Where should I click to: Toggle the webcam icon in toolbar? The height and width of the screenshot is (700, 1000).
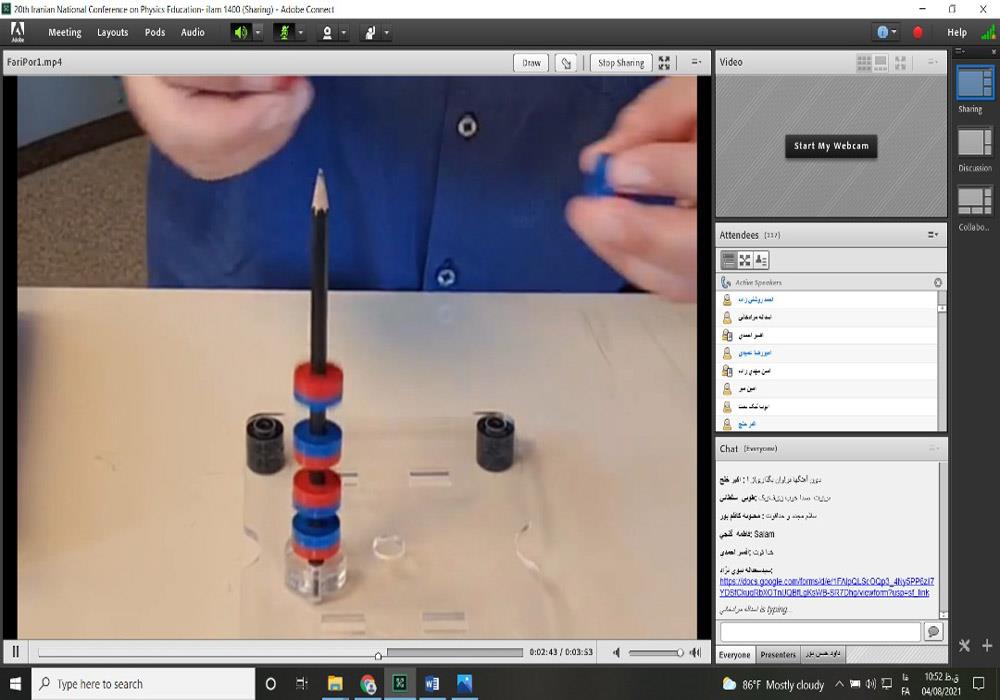click(x=326, y=32)
